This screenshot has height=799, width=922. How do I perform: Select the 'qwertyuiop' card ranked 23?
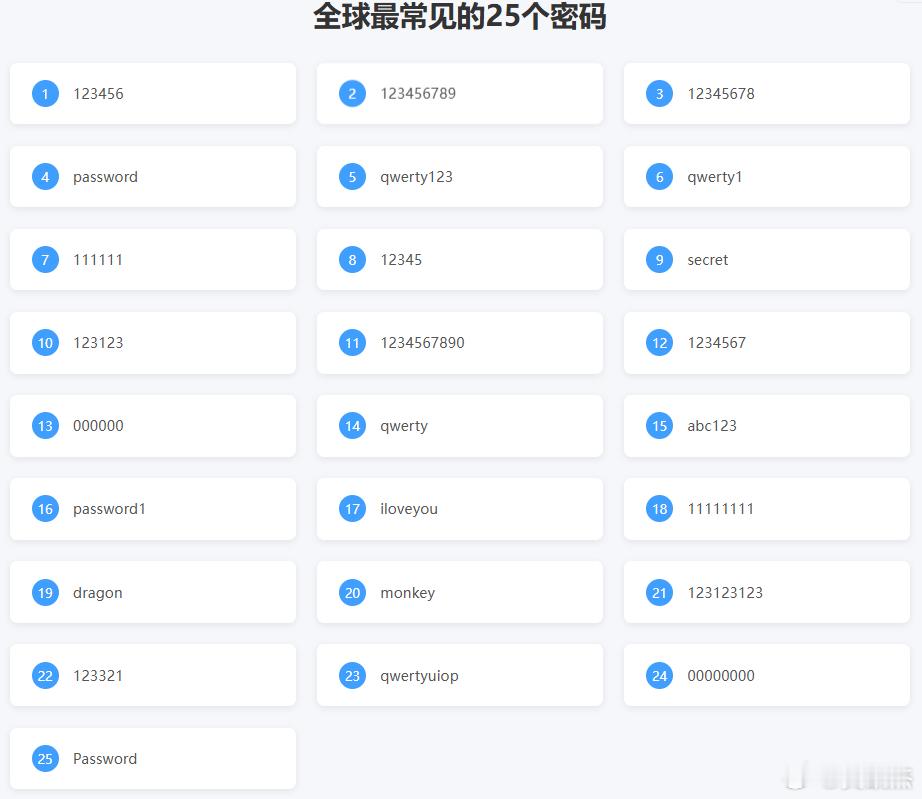460,675
